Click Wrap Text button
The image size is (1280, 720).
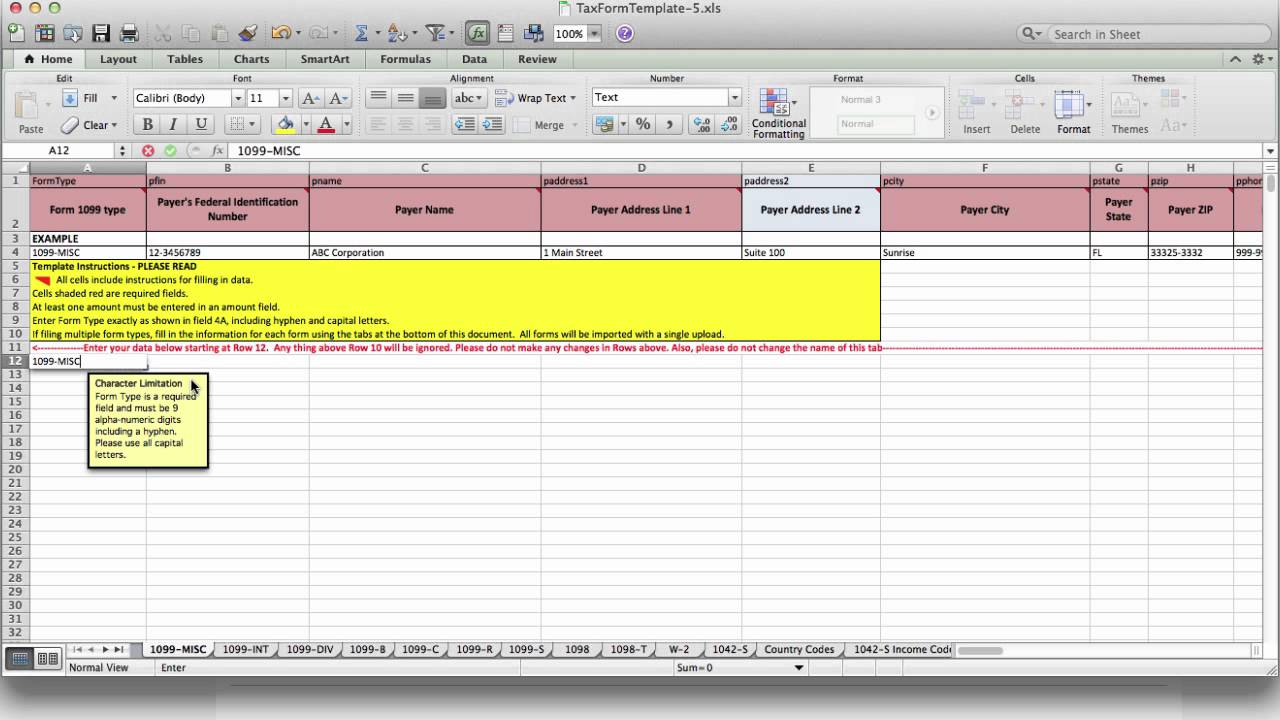pos(532,98)
